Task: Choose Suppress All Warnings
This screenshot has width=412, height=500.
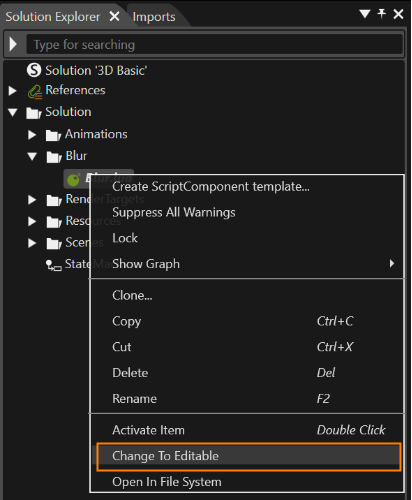Action: [174, 212]
